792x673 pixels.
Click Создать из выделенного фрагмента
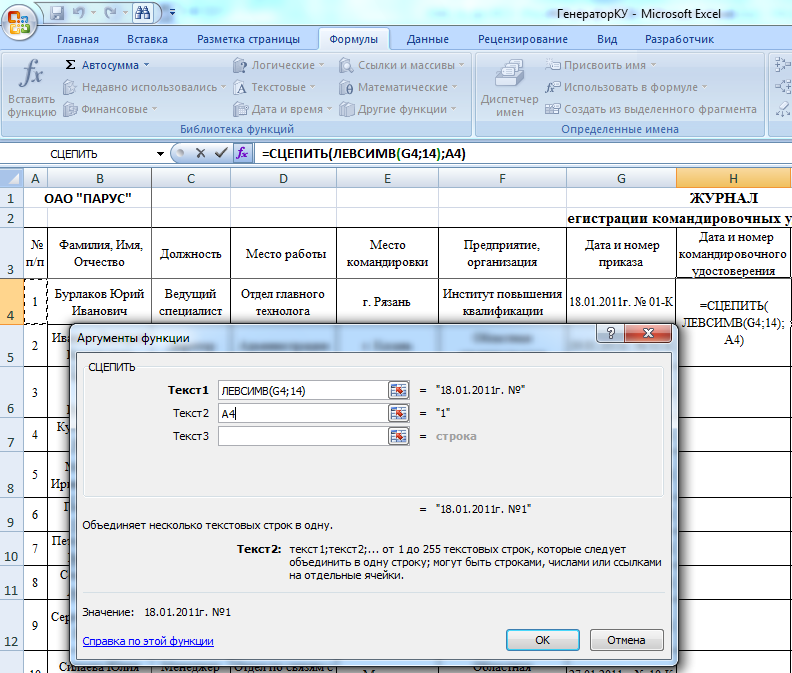(x=651, y=109)
